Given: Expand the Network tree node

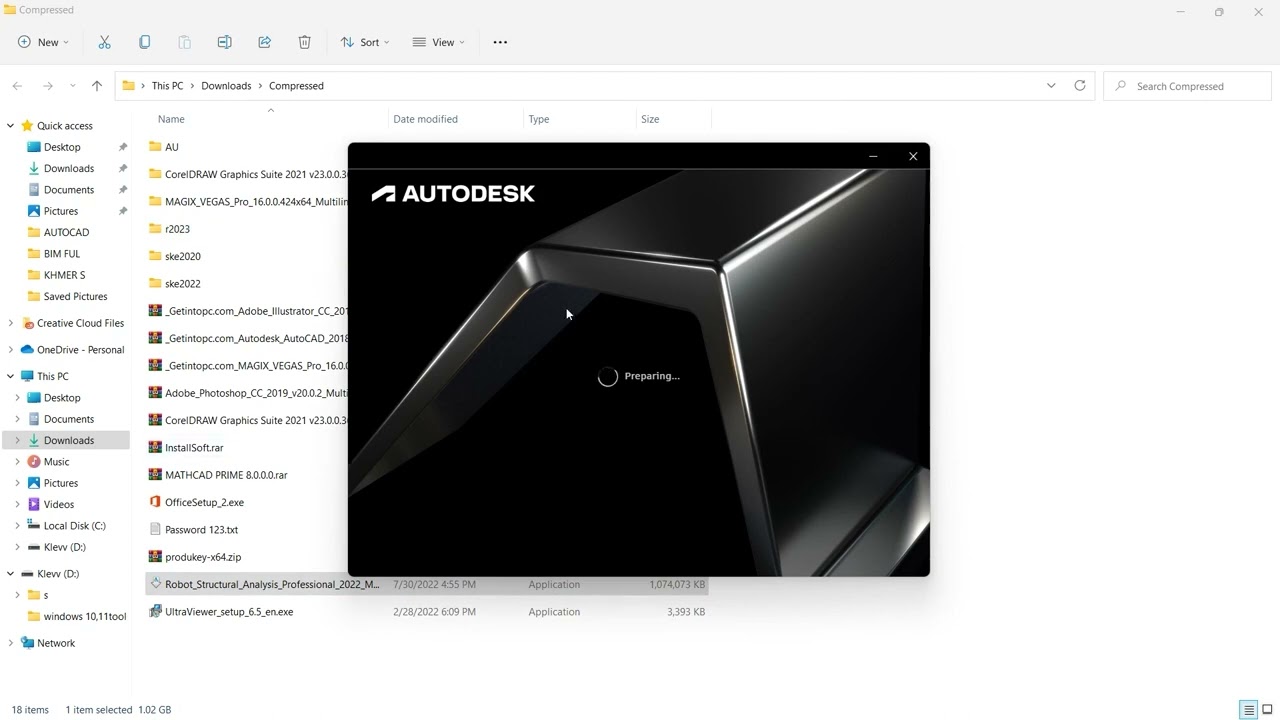Looking at the screenshot, I should tap(11, 643).
